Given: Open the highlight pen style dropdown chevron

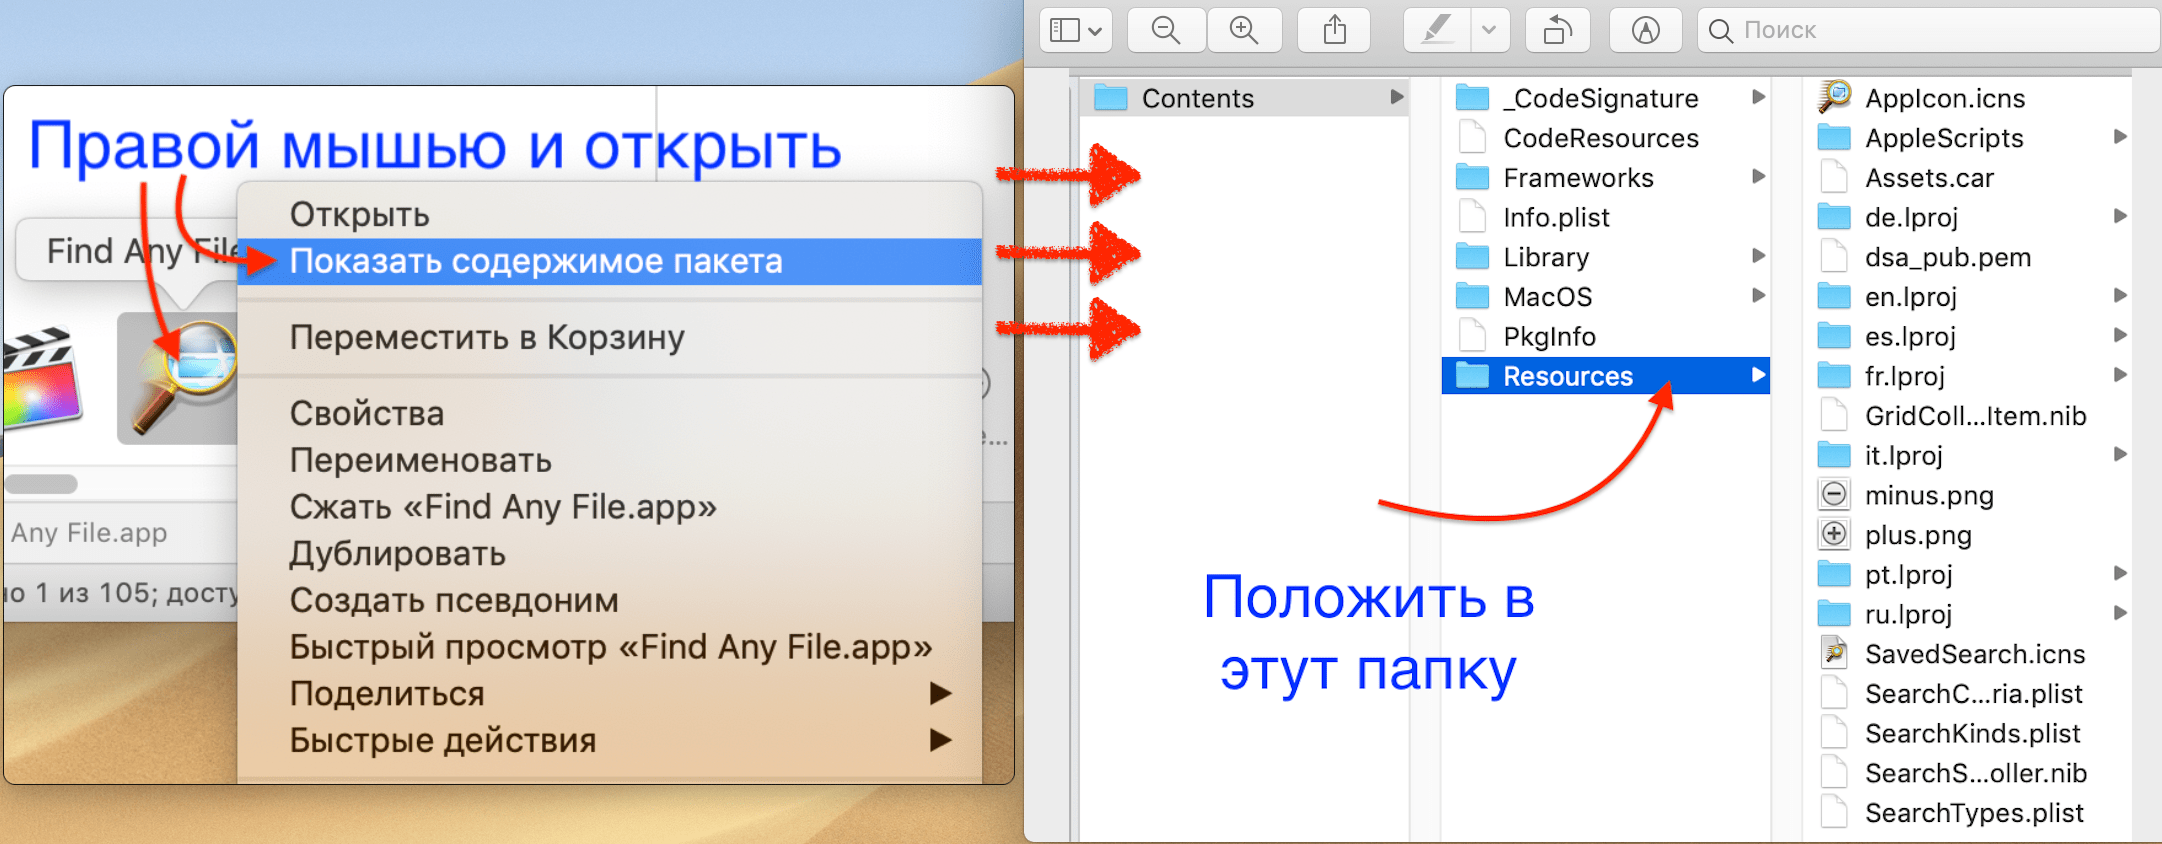Looking at the screenshot, I should (x=1489, y=30).
